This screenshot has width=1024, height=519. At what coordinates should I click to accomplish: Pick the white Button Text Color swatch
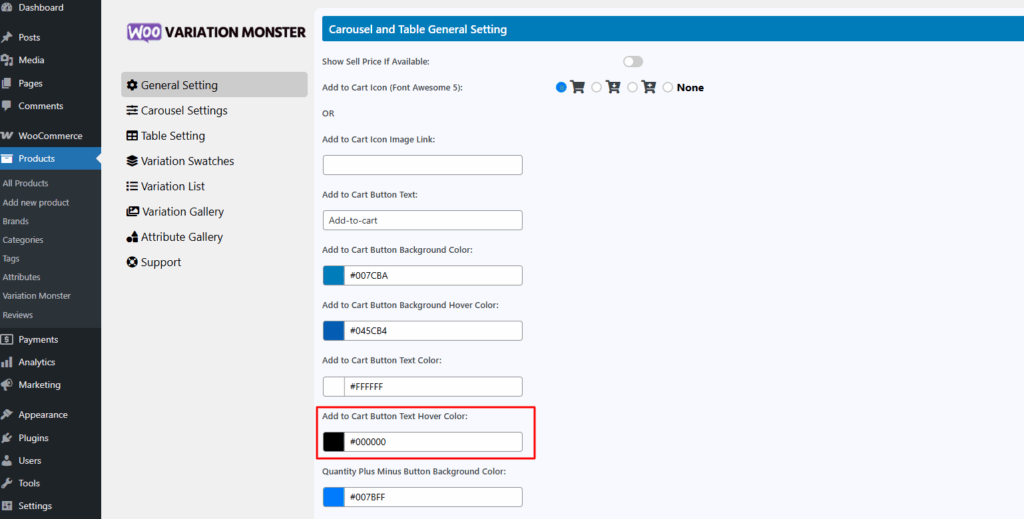[334, 386]
